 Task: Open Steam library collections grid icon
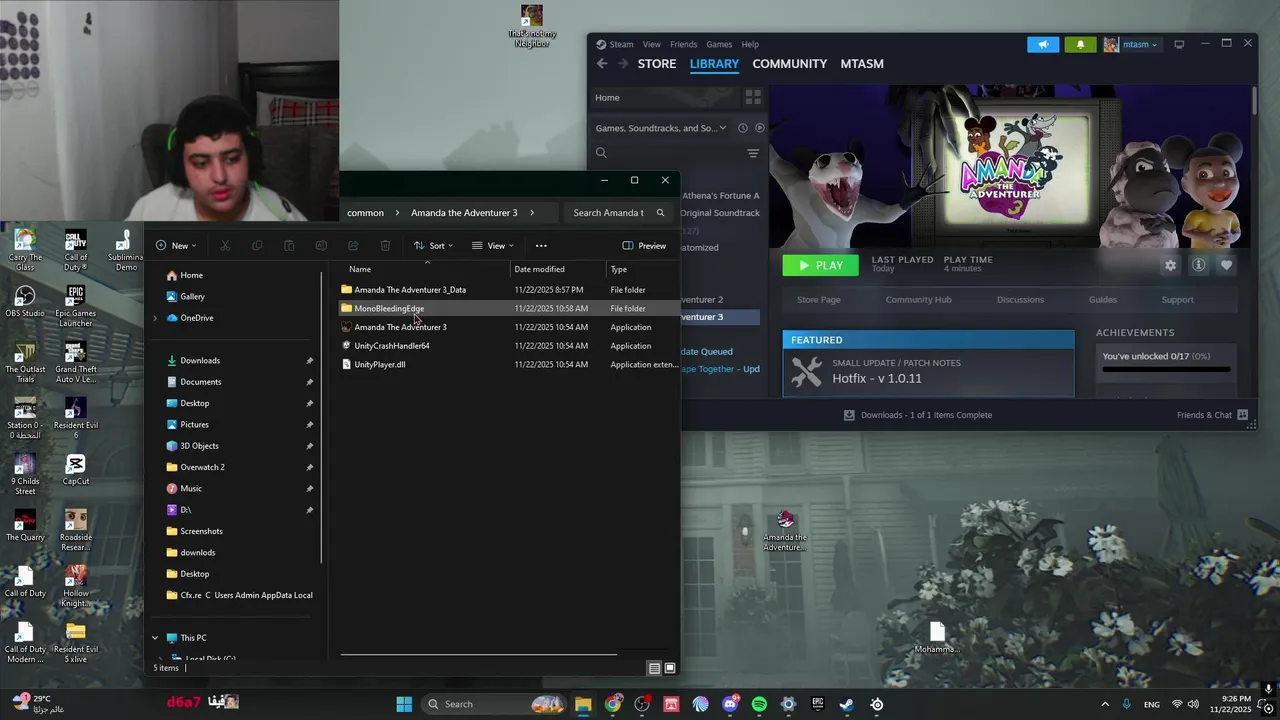[753, 97]
